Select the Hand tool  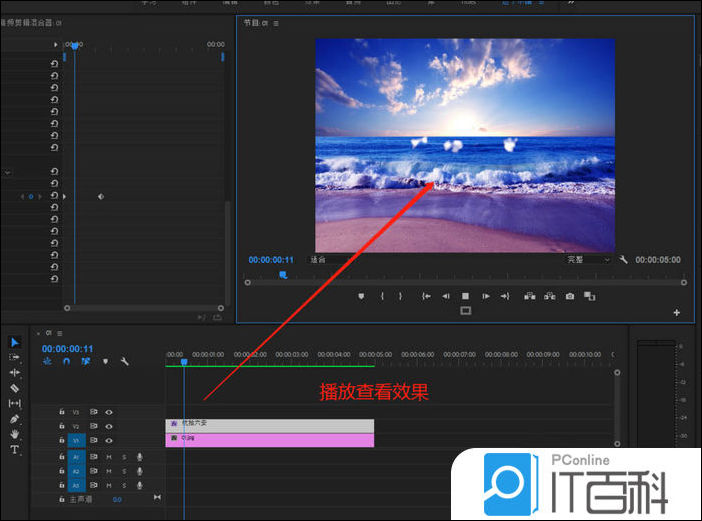(x=14, y=434)
